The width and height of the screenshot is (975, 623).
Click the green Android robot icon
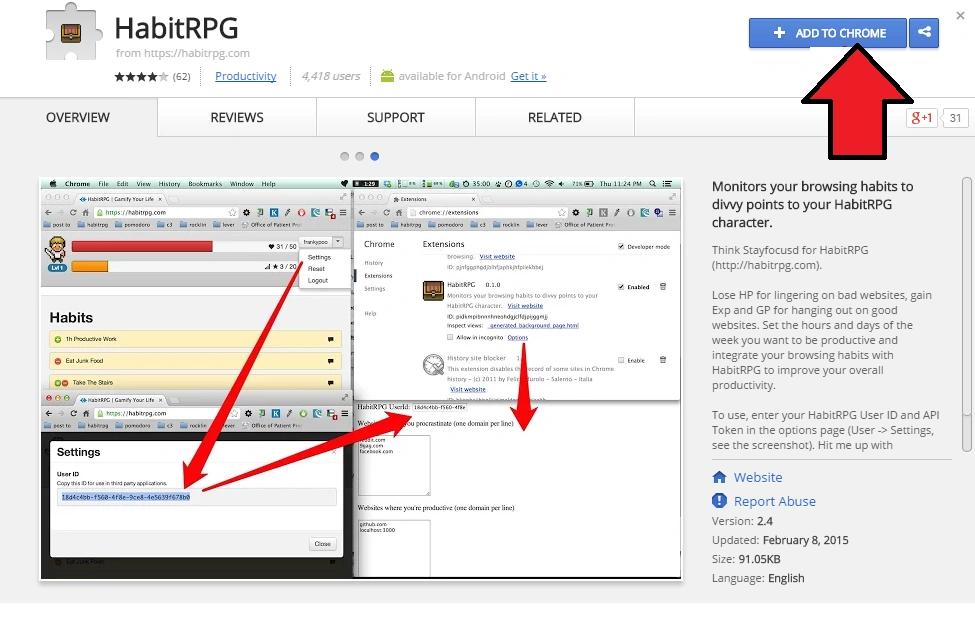click(x=387, y=76)
